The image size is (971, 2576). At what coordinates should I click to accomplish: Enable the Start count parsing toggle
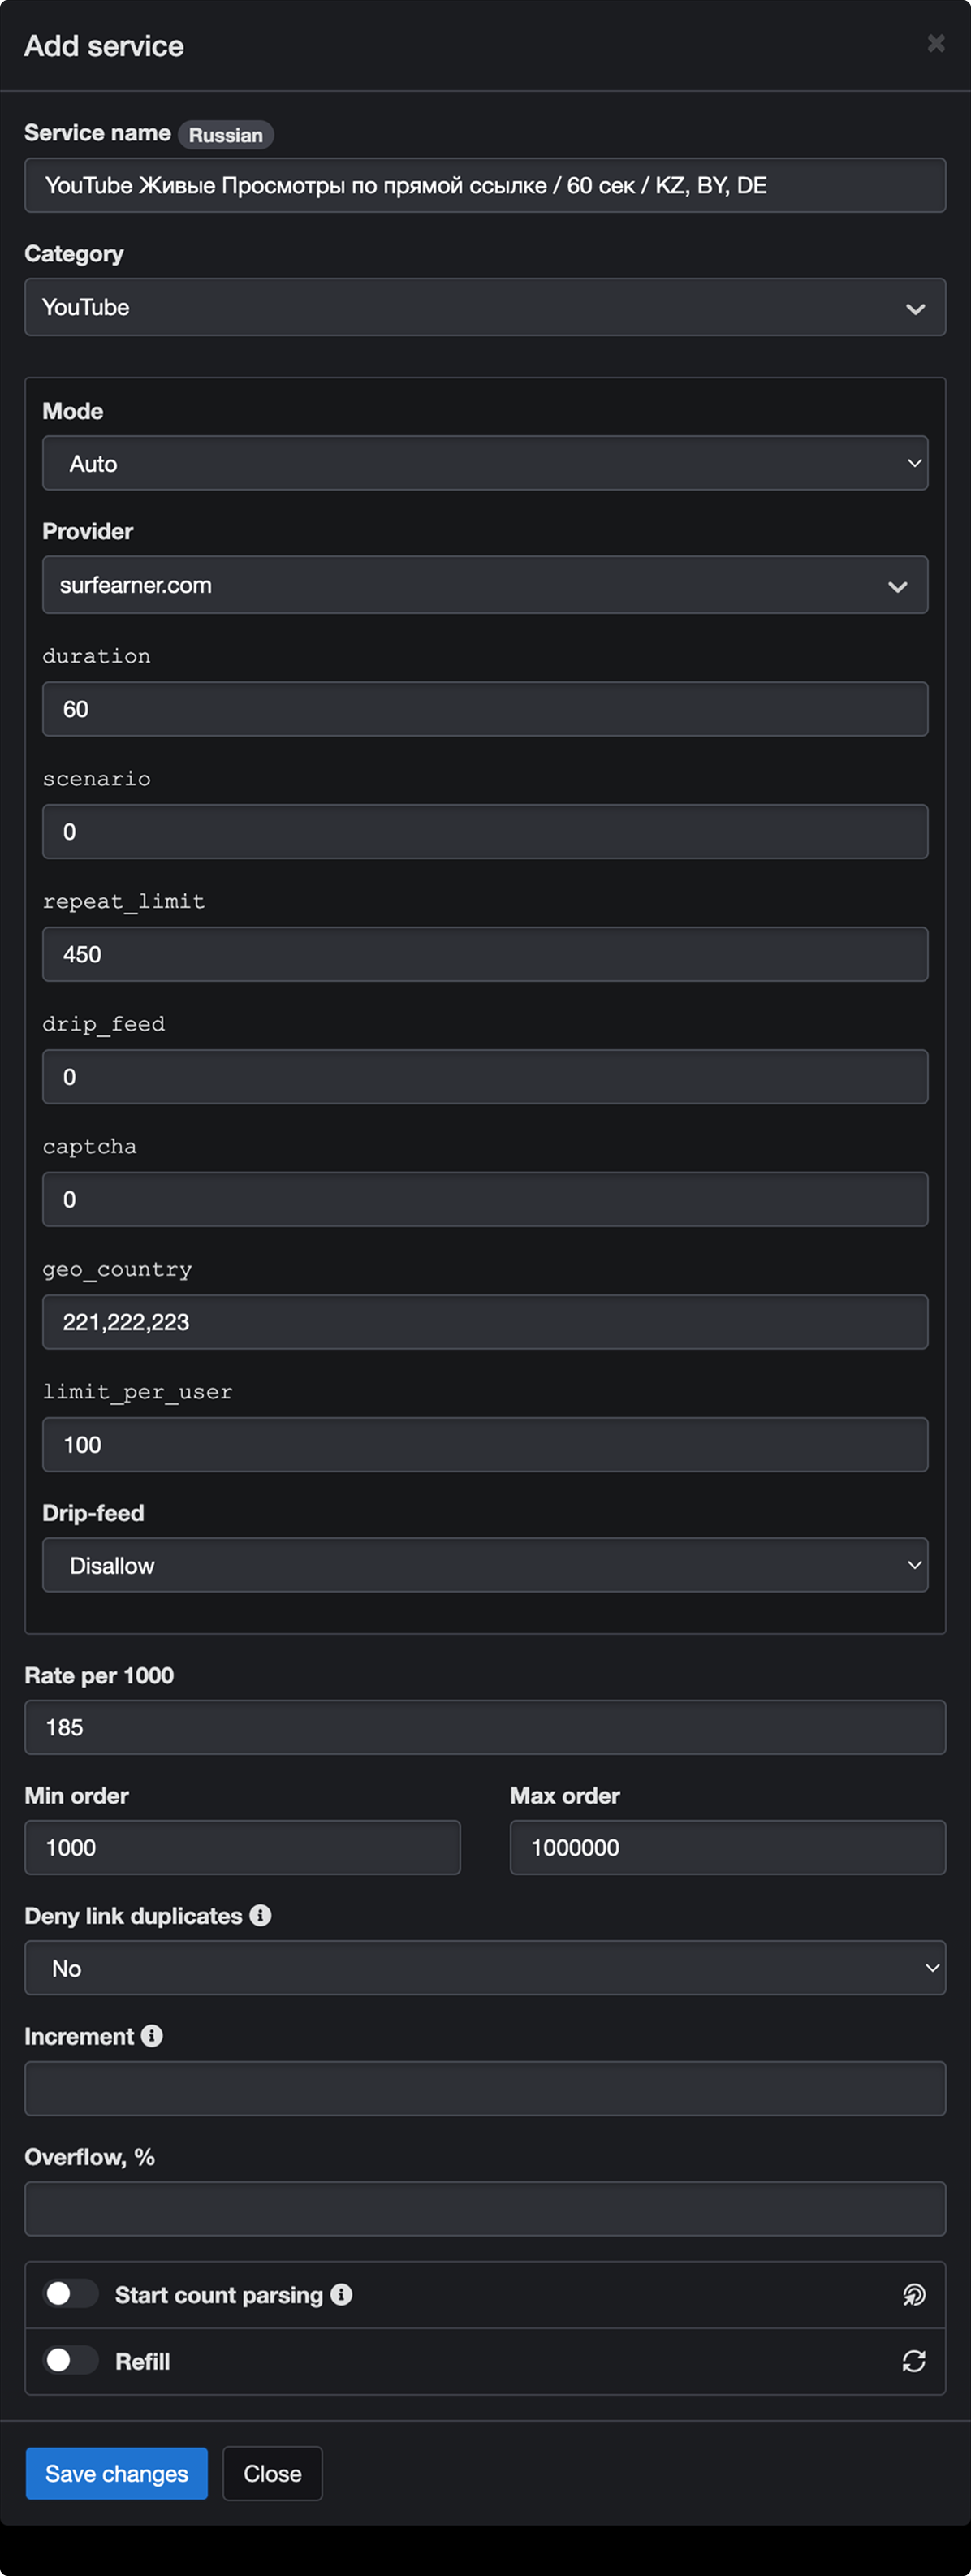(71, 2293)
